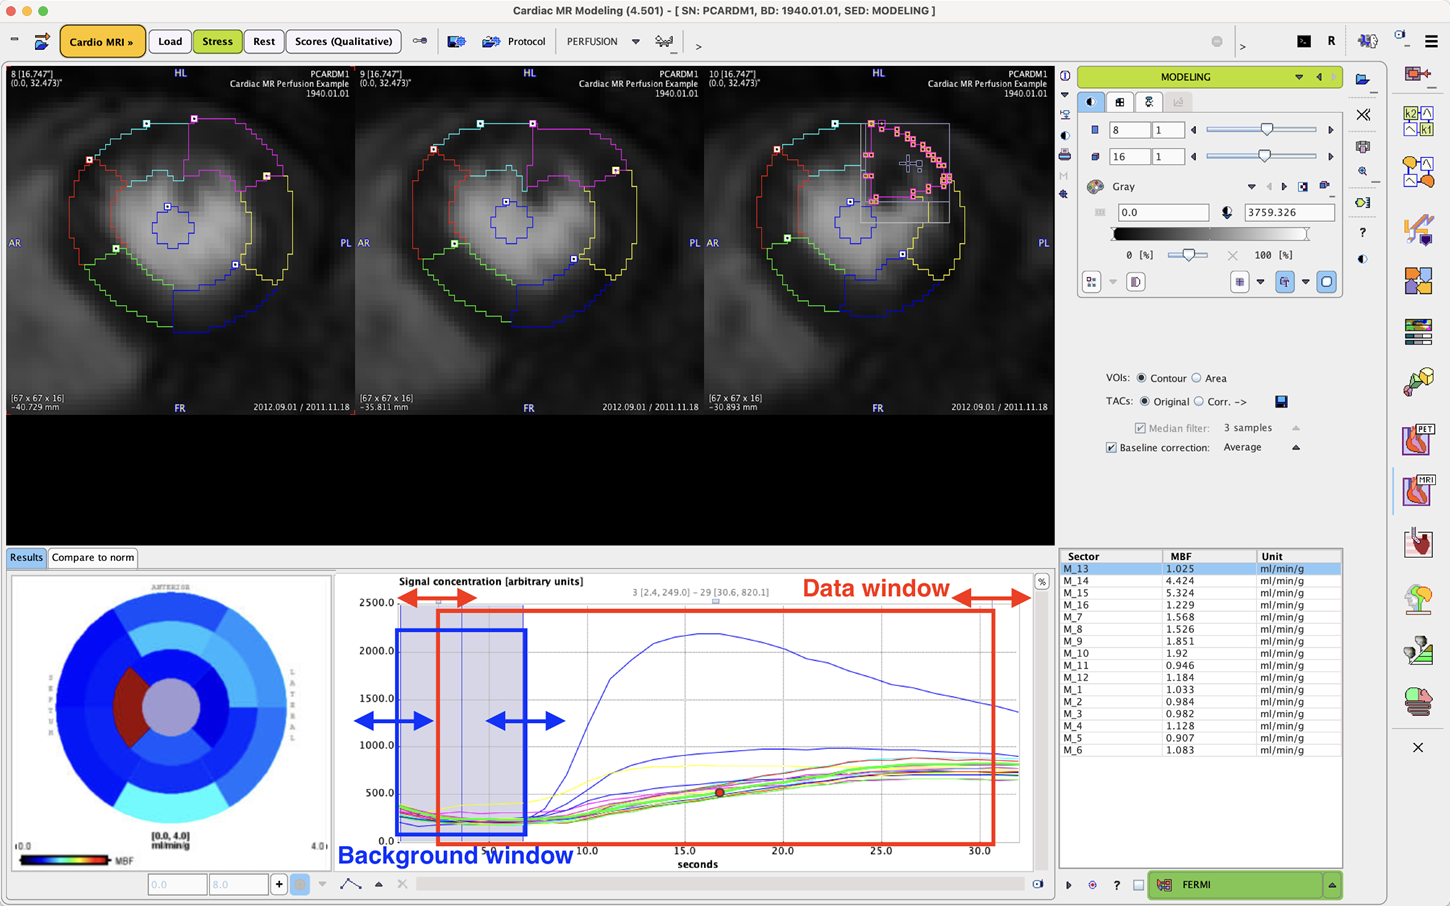Switch to the Compare to norm tab
1450x906 pixels.
click(93, 558)
